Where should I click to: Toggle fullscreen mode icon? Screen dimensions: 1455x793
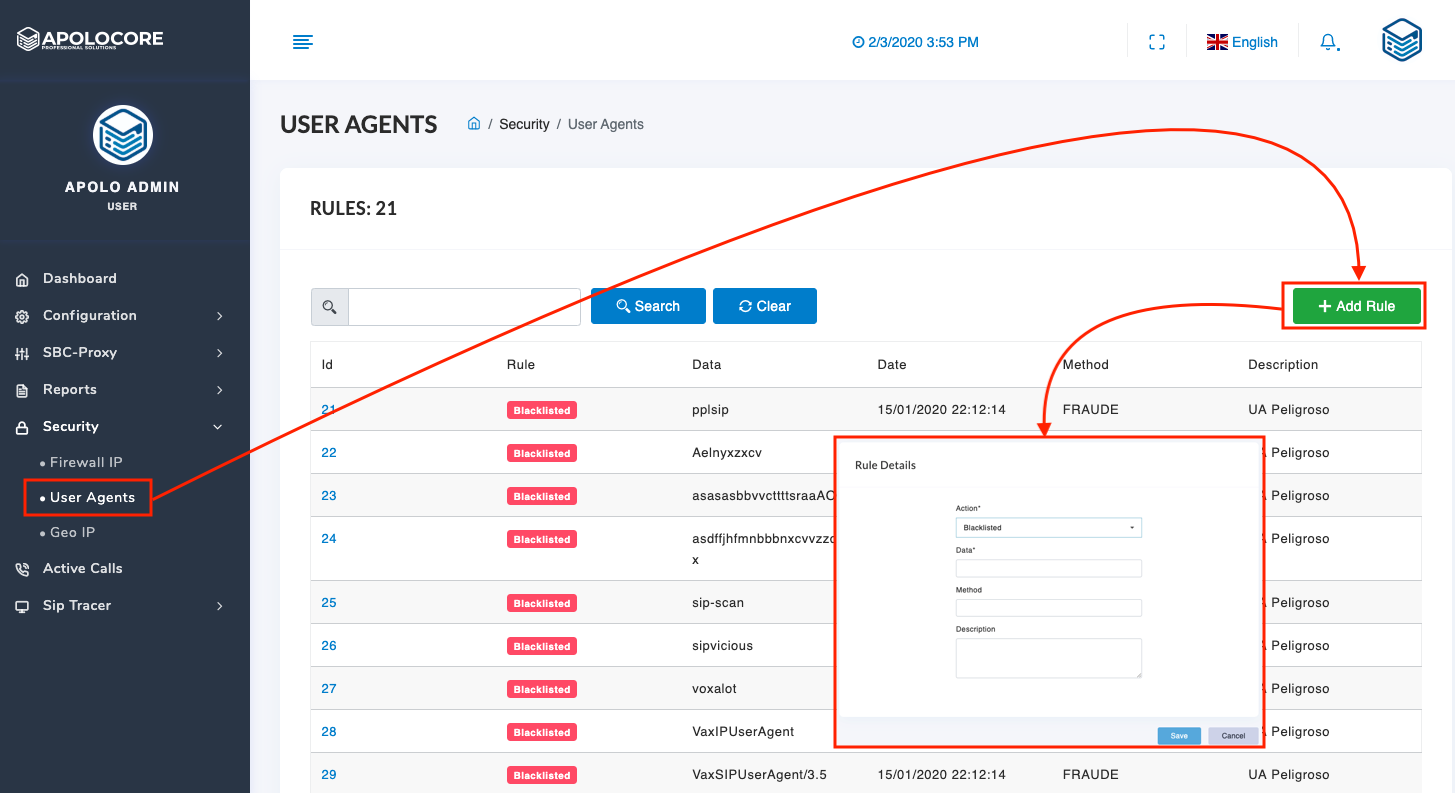pos(1157,42)
